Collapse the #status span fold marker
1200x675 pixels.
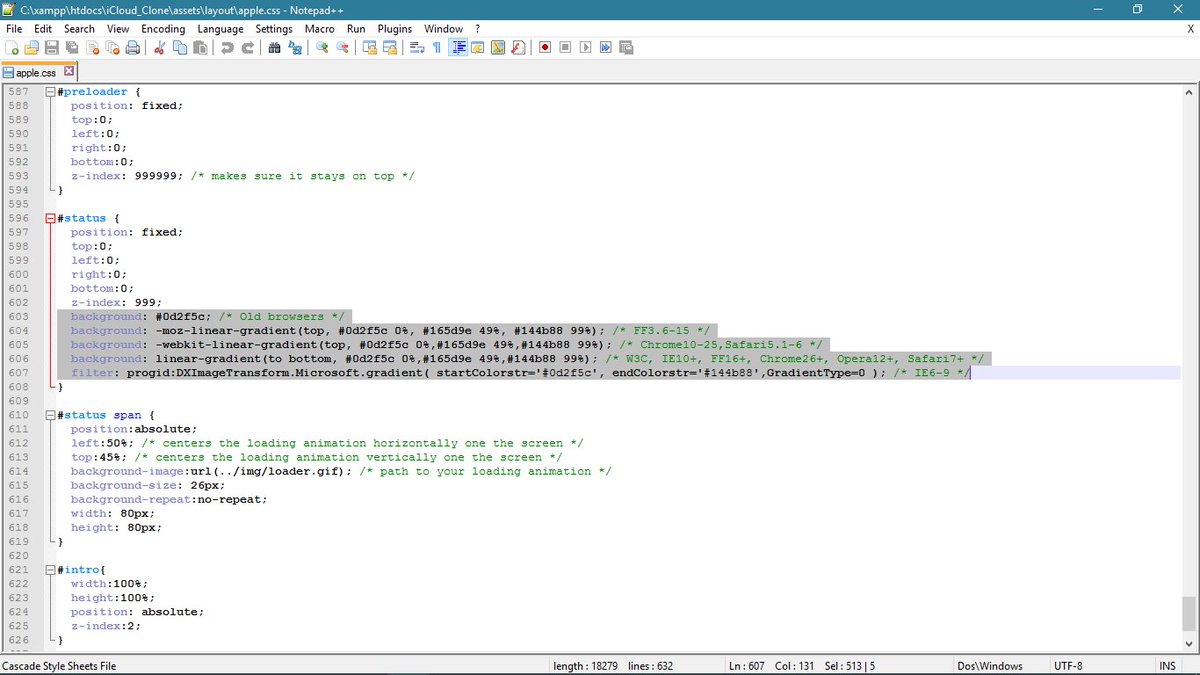click(x=51, y=415)
